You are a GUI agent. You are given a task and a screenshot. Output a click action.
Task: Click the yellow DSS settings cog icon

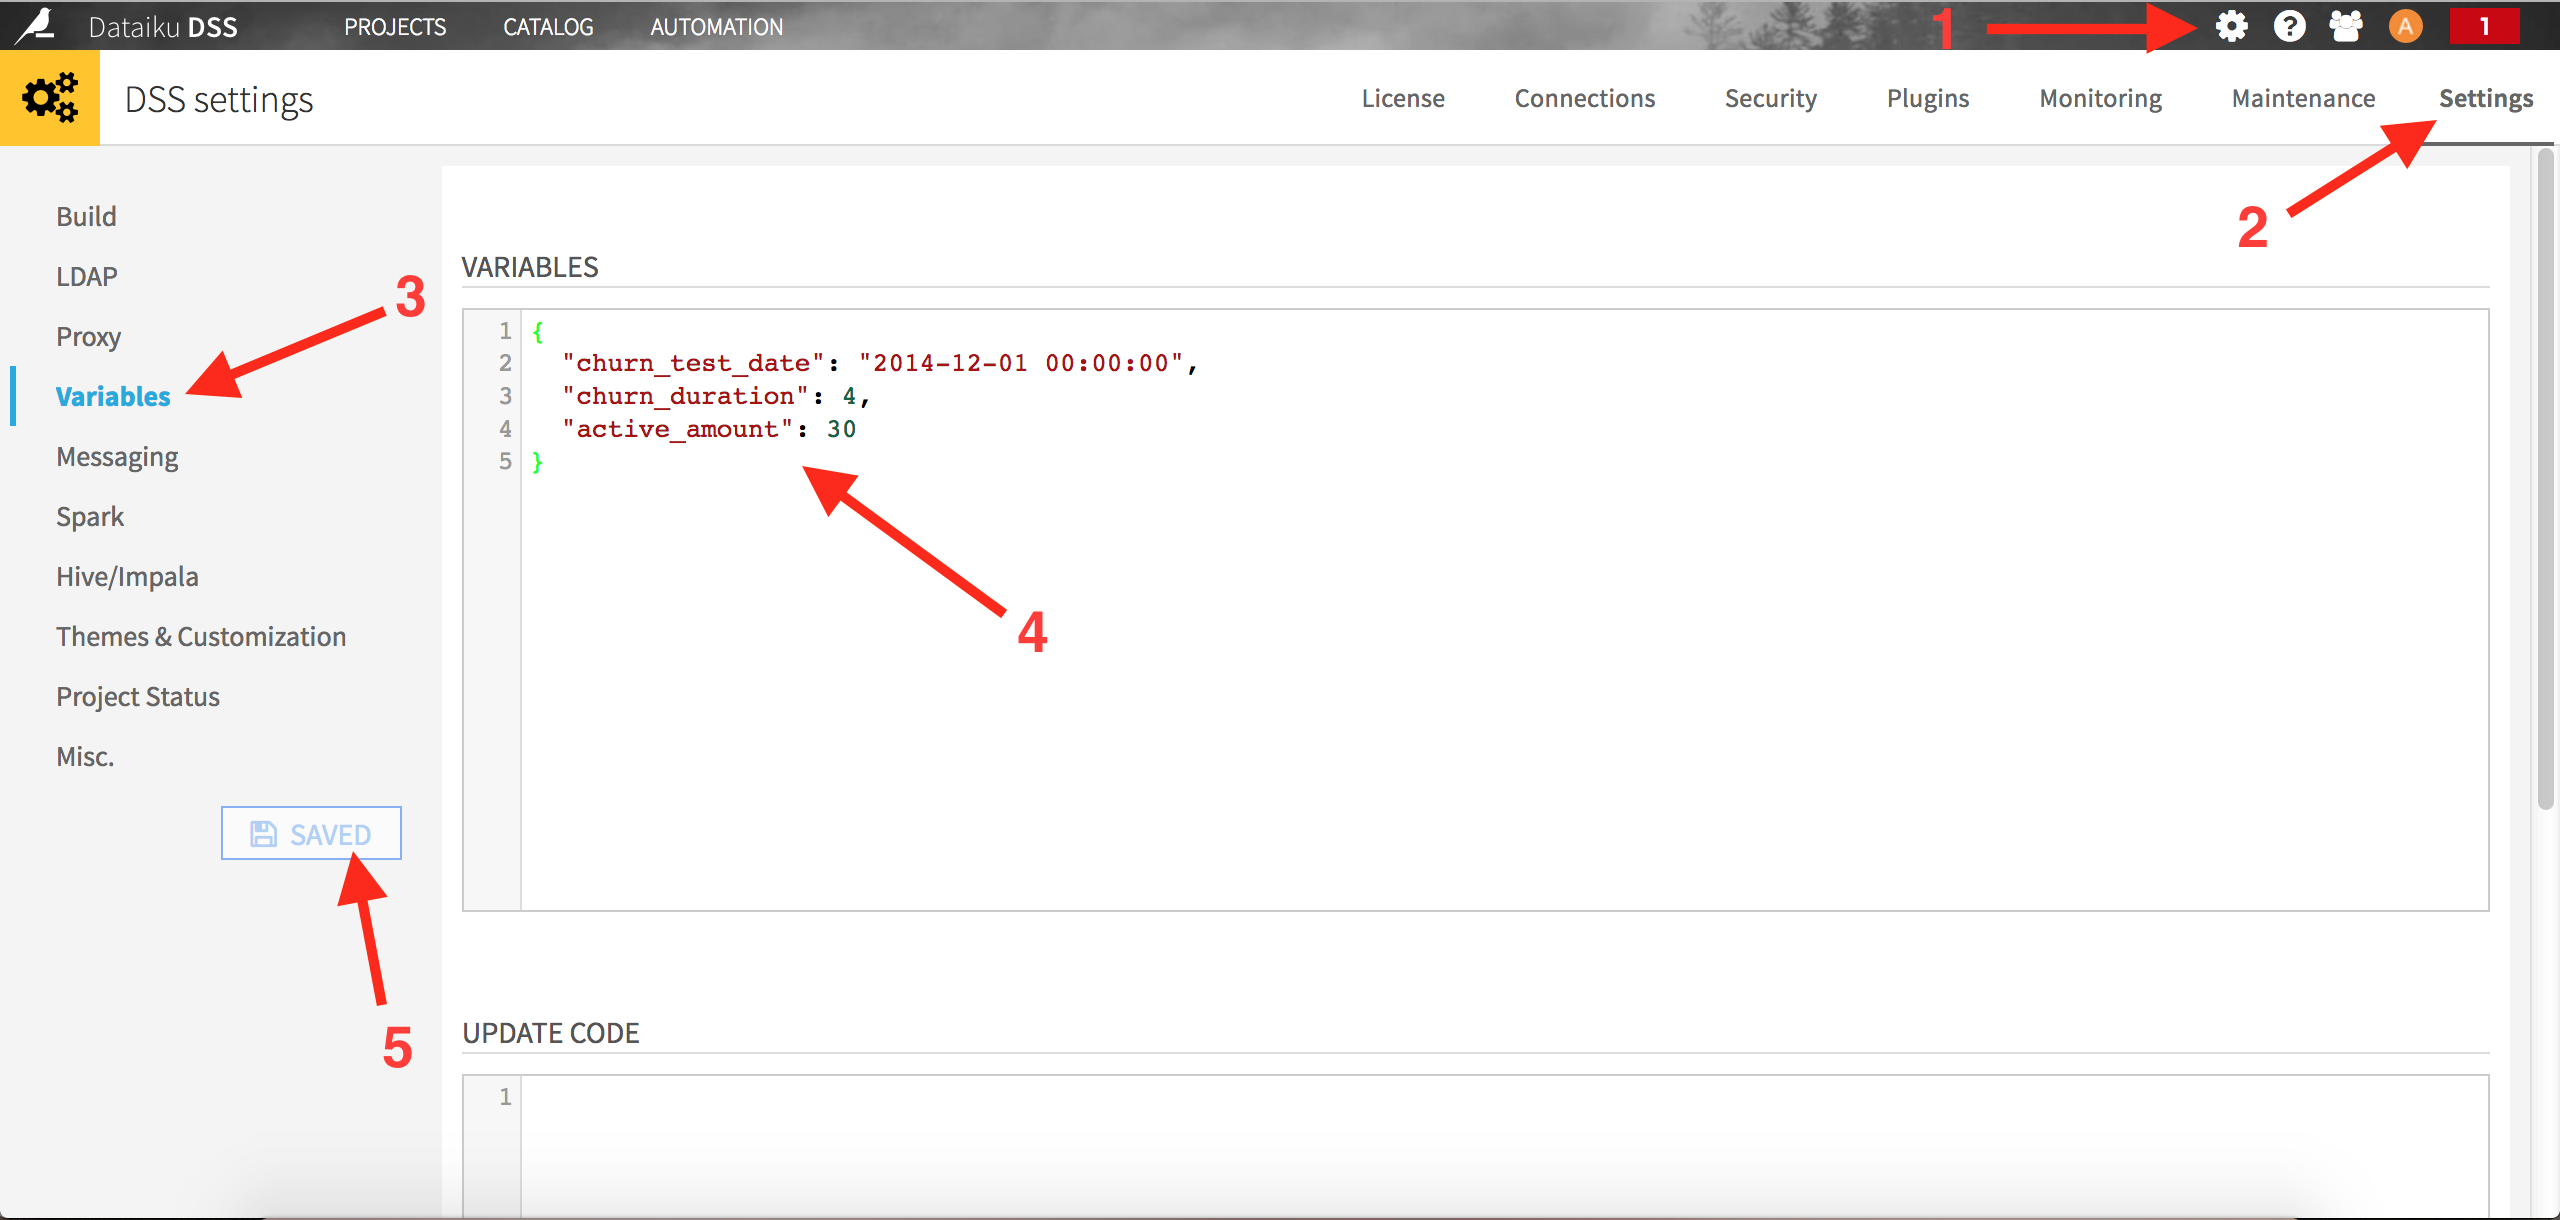point(49,97)
